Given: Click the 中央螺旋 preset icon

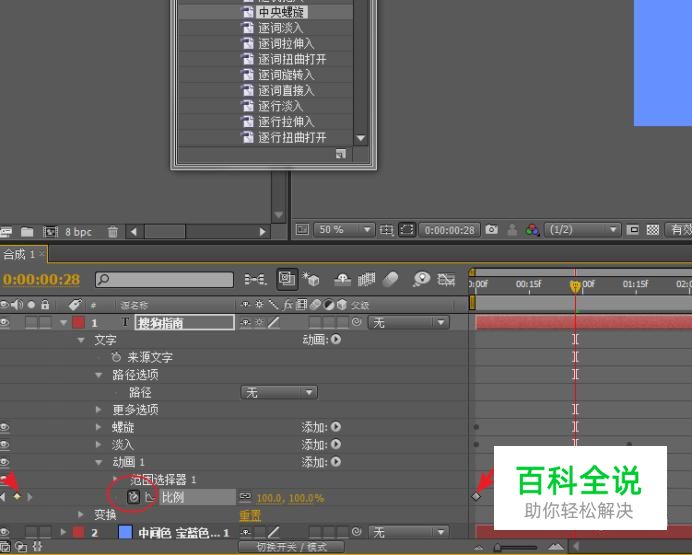Looking at the screenshot, I should (x=247, y=12).
